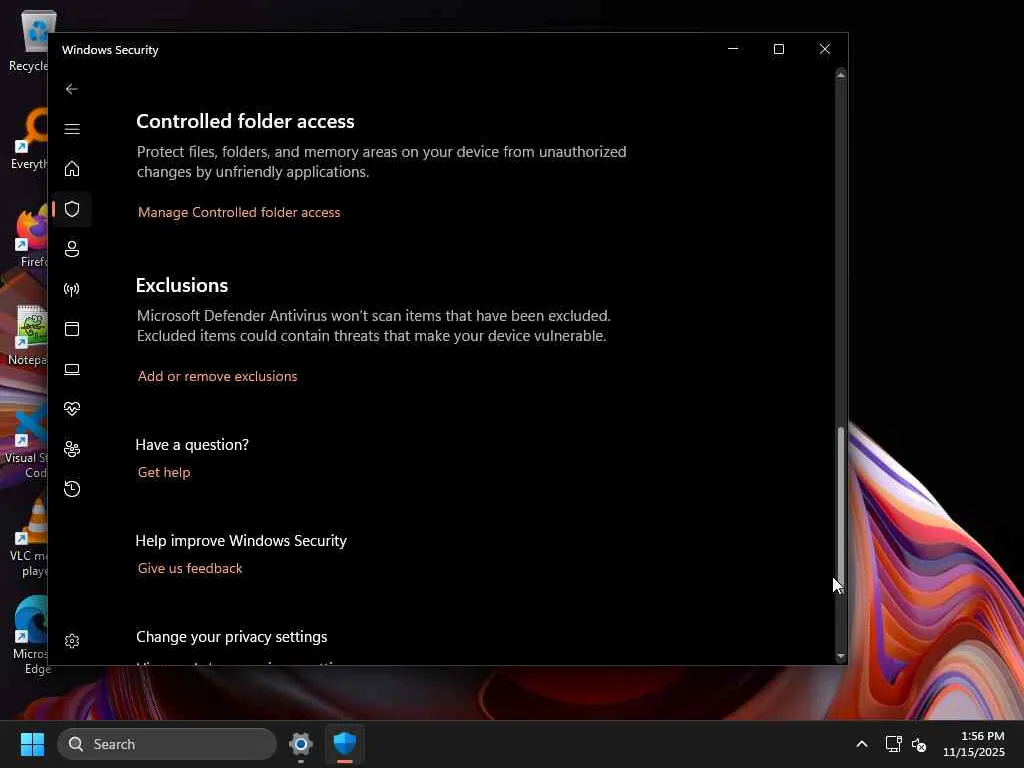Click the taskbar Search box

167,744
